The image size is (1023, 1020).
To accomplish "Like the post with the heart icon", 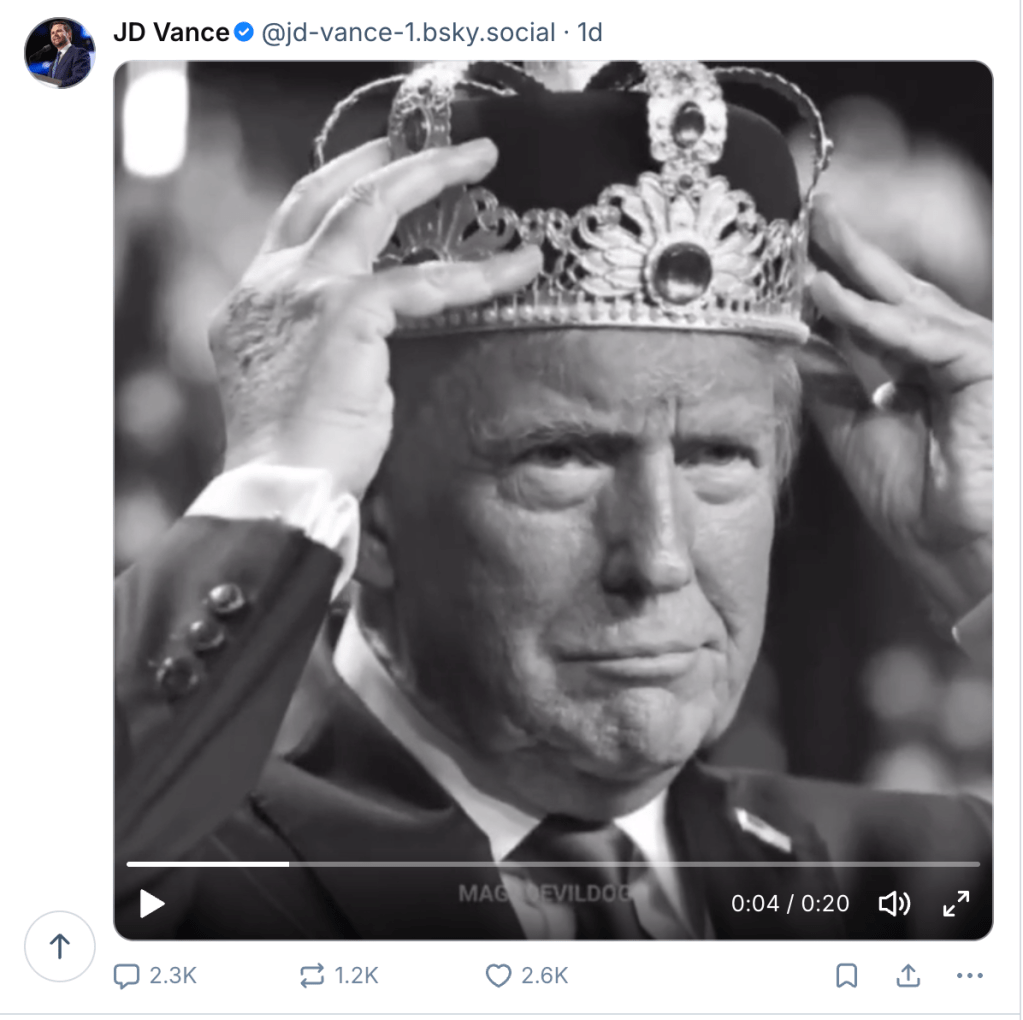I will pos(498,976).
